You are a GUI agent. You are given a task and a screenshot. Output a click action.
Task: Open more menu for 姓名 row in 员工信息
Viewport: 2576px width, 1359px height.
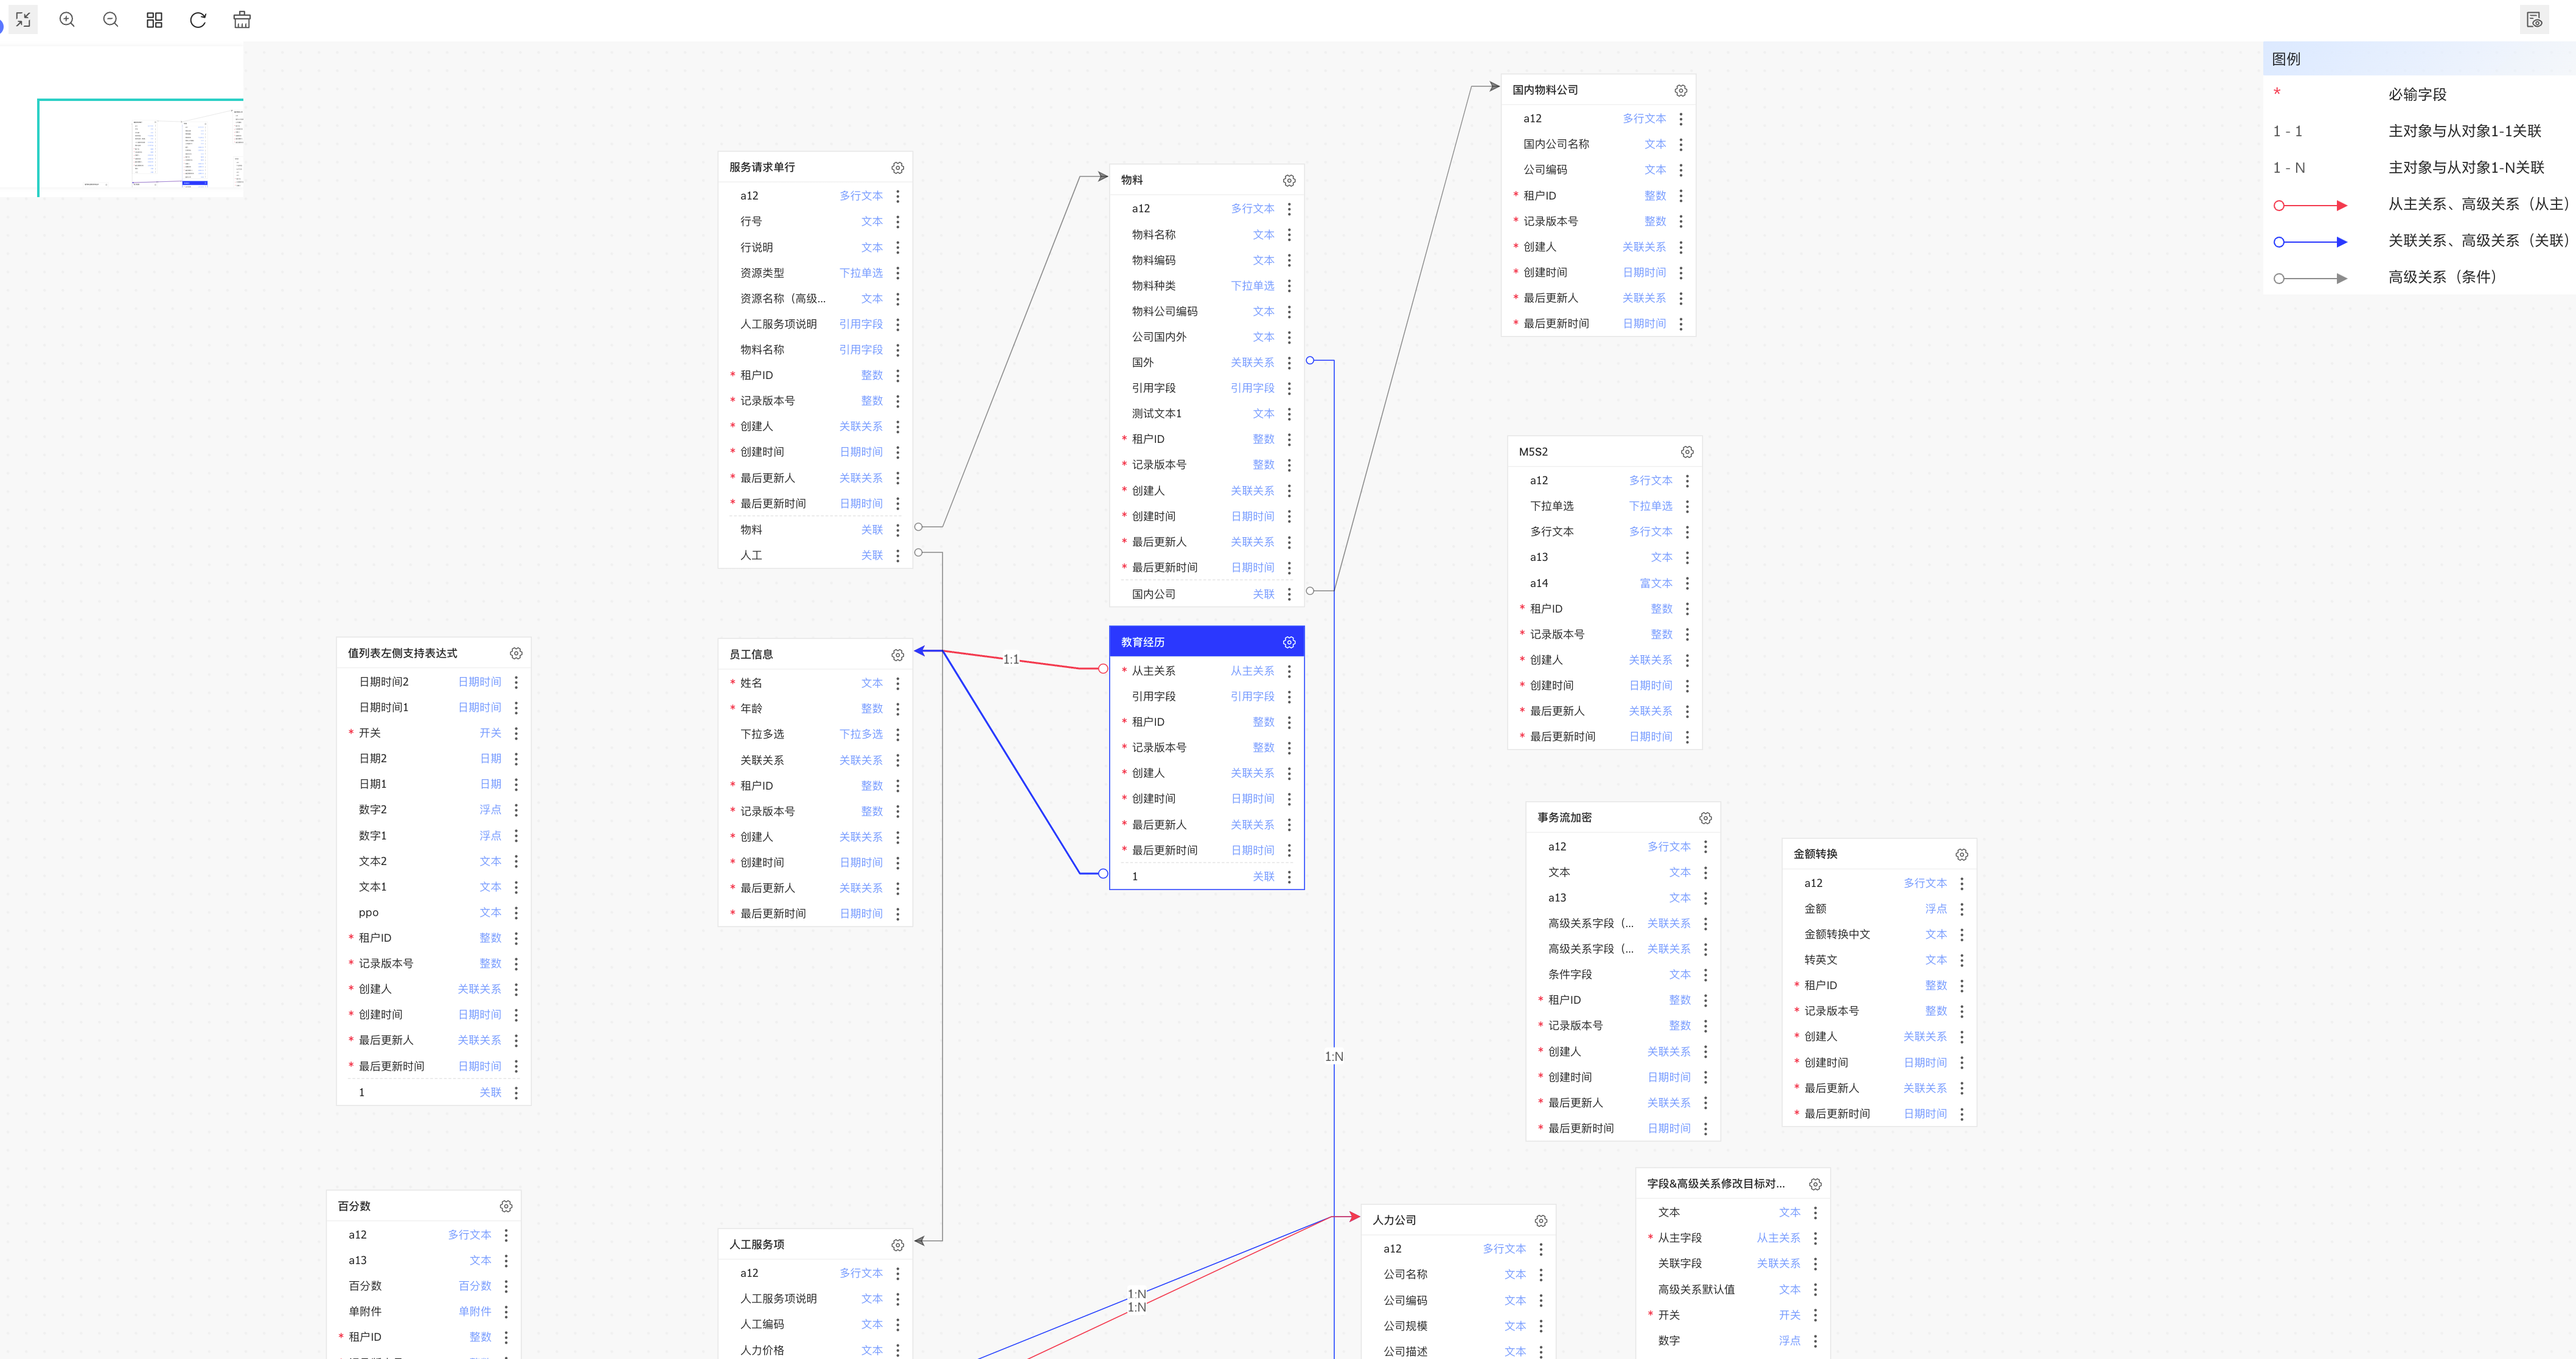pos(897,683)
